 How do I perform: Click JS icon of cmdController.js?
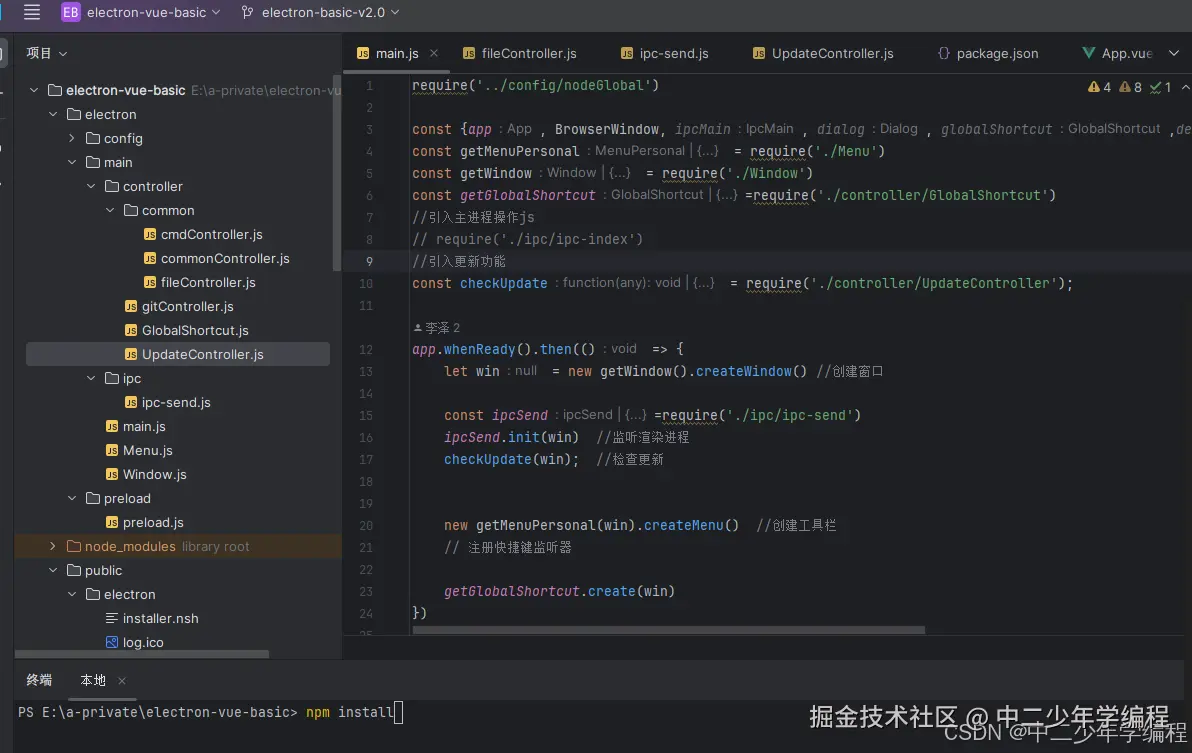150,235
